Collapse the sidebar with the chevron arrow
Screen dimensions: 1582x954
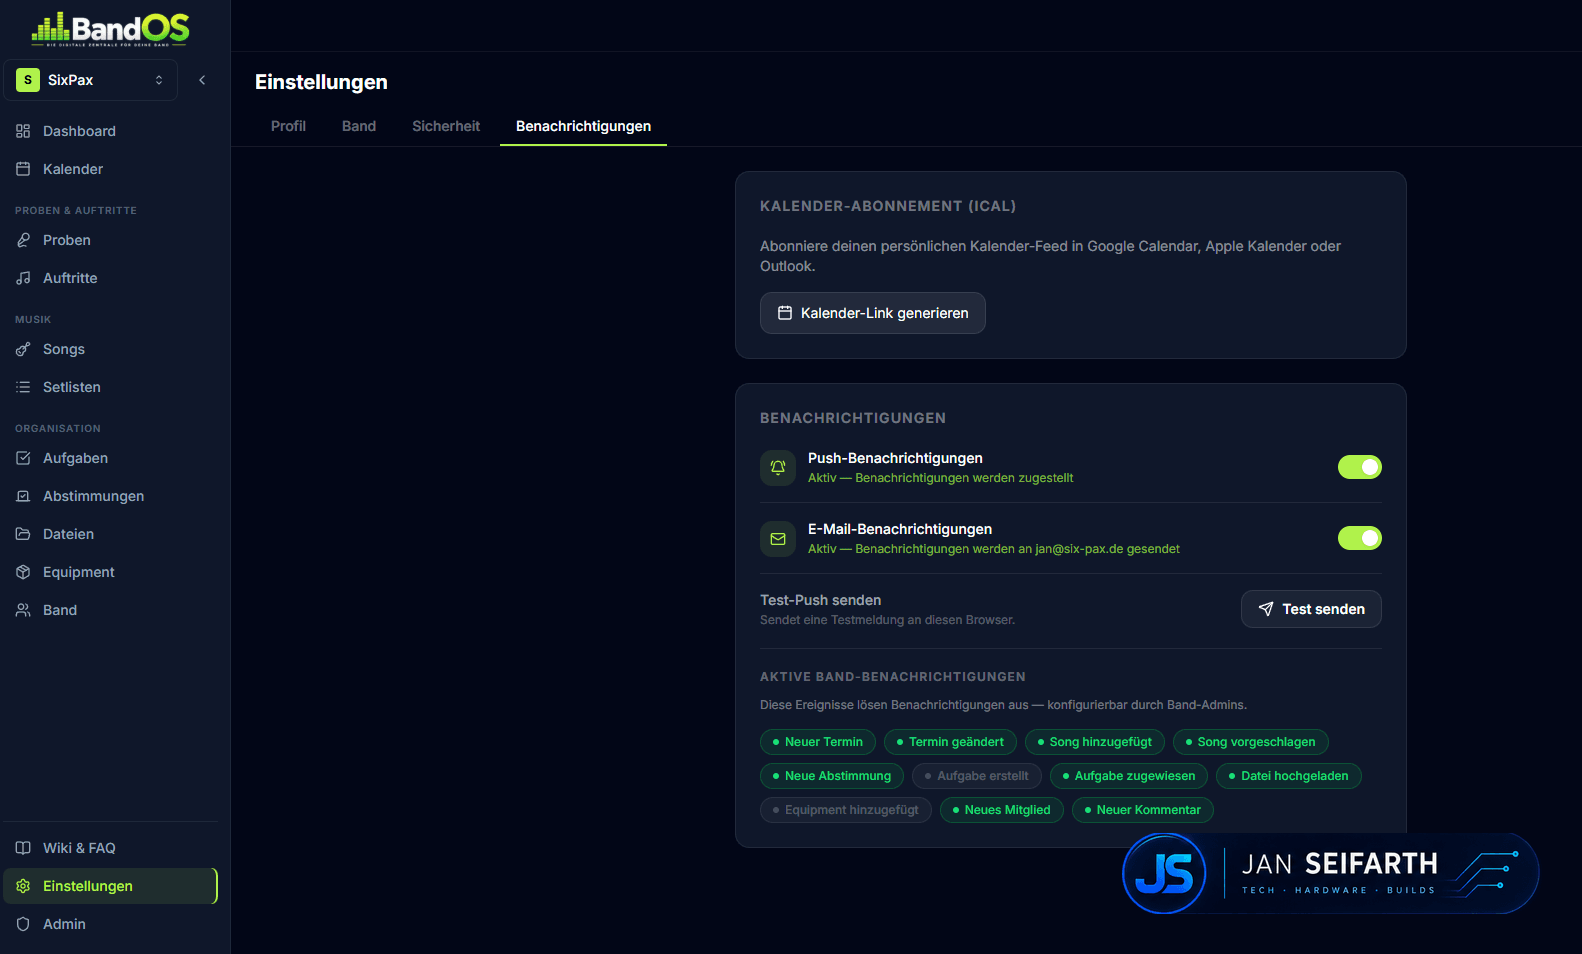coord(202,80)
